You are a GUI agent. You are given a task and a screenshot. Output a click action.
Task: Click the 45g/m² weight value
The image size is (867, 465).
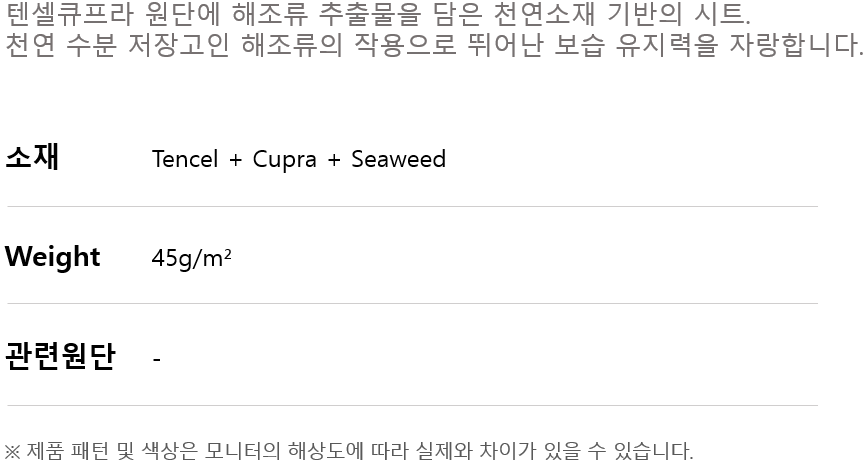pyautogui.click(x=191, y=258)
